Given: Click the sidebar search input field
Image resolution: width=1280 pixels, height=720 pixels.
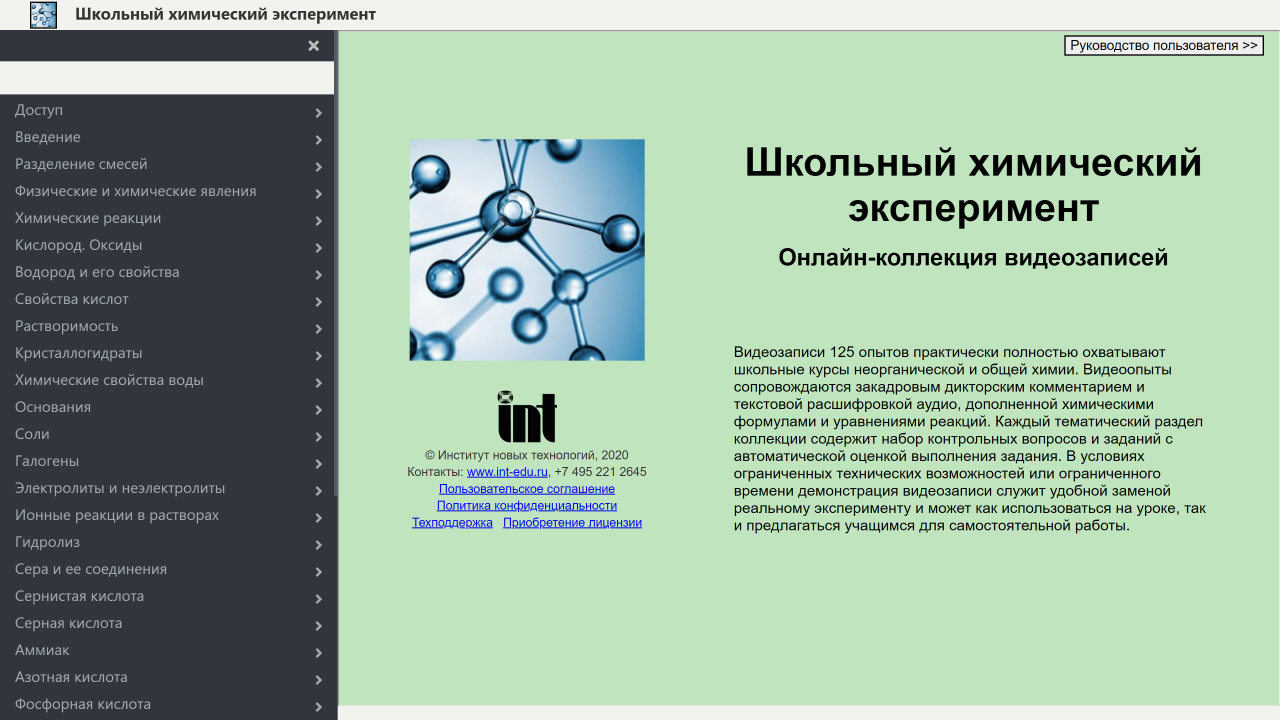Looking at the screenshot, I should [167, 78].
